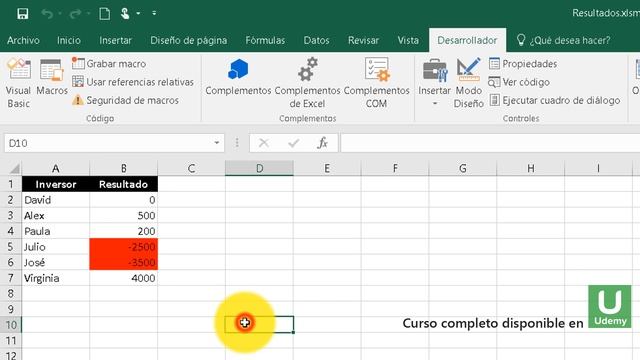Expand the Name Box dropdown arrow
The width and height of the screenshot is (640, 360).
(217, 143)
